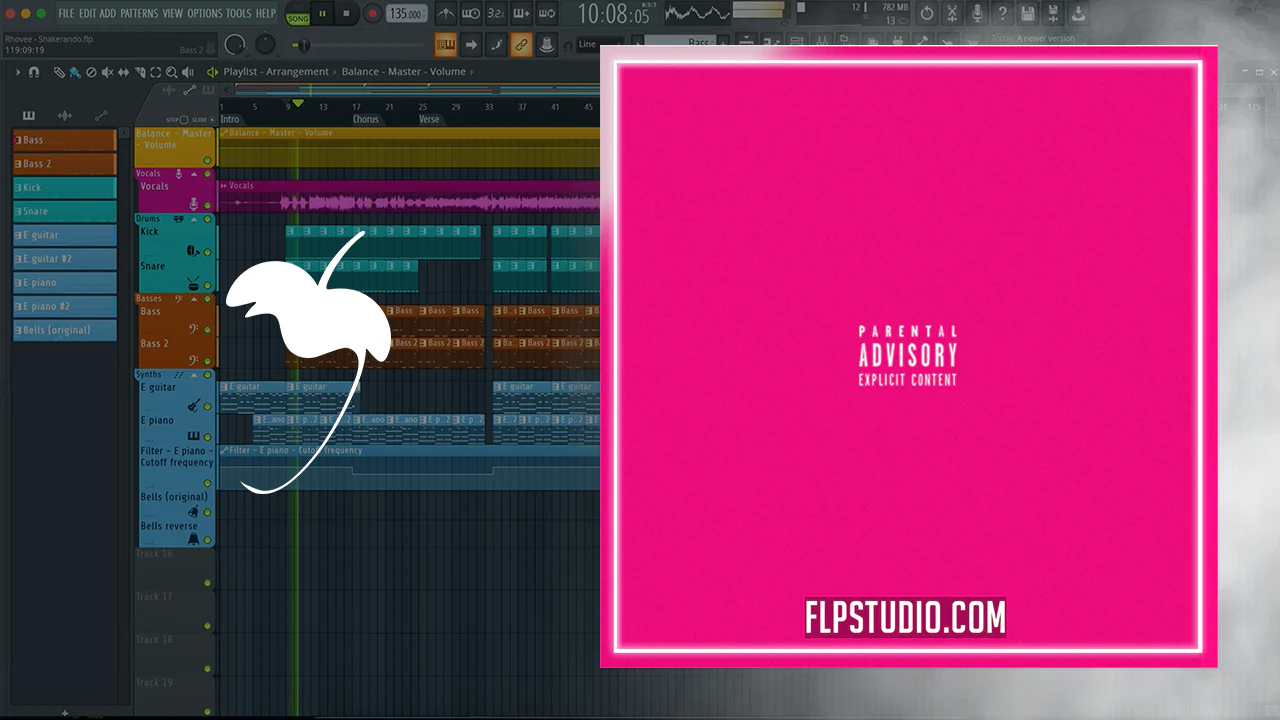
Task: Select the Kick pattern in picker
Action: click(65, 187)
